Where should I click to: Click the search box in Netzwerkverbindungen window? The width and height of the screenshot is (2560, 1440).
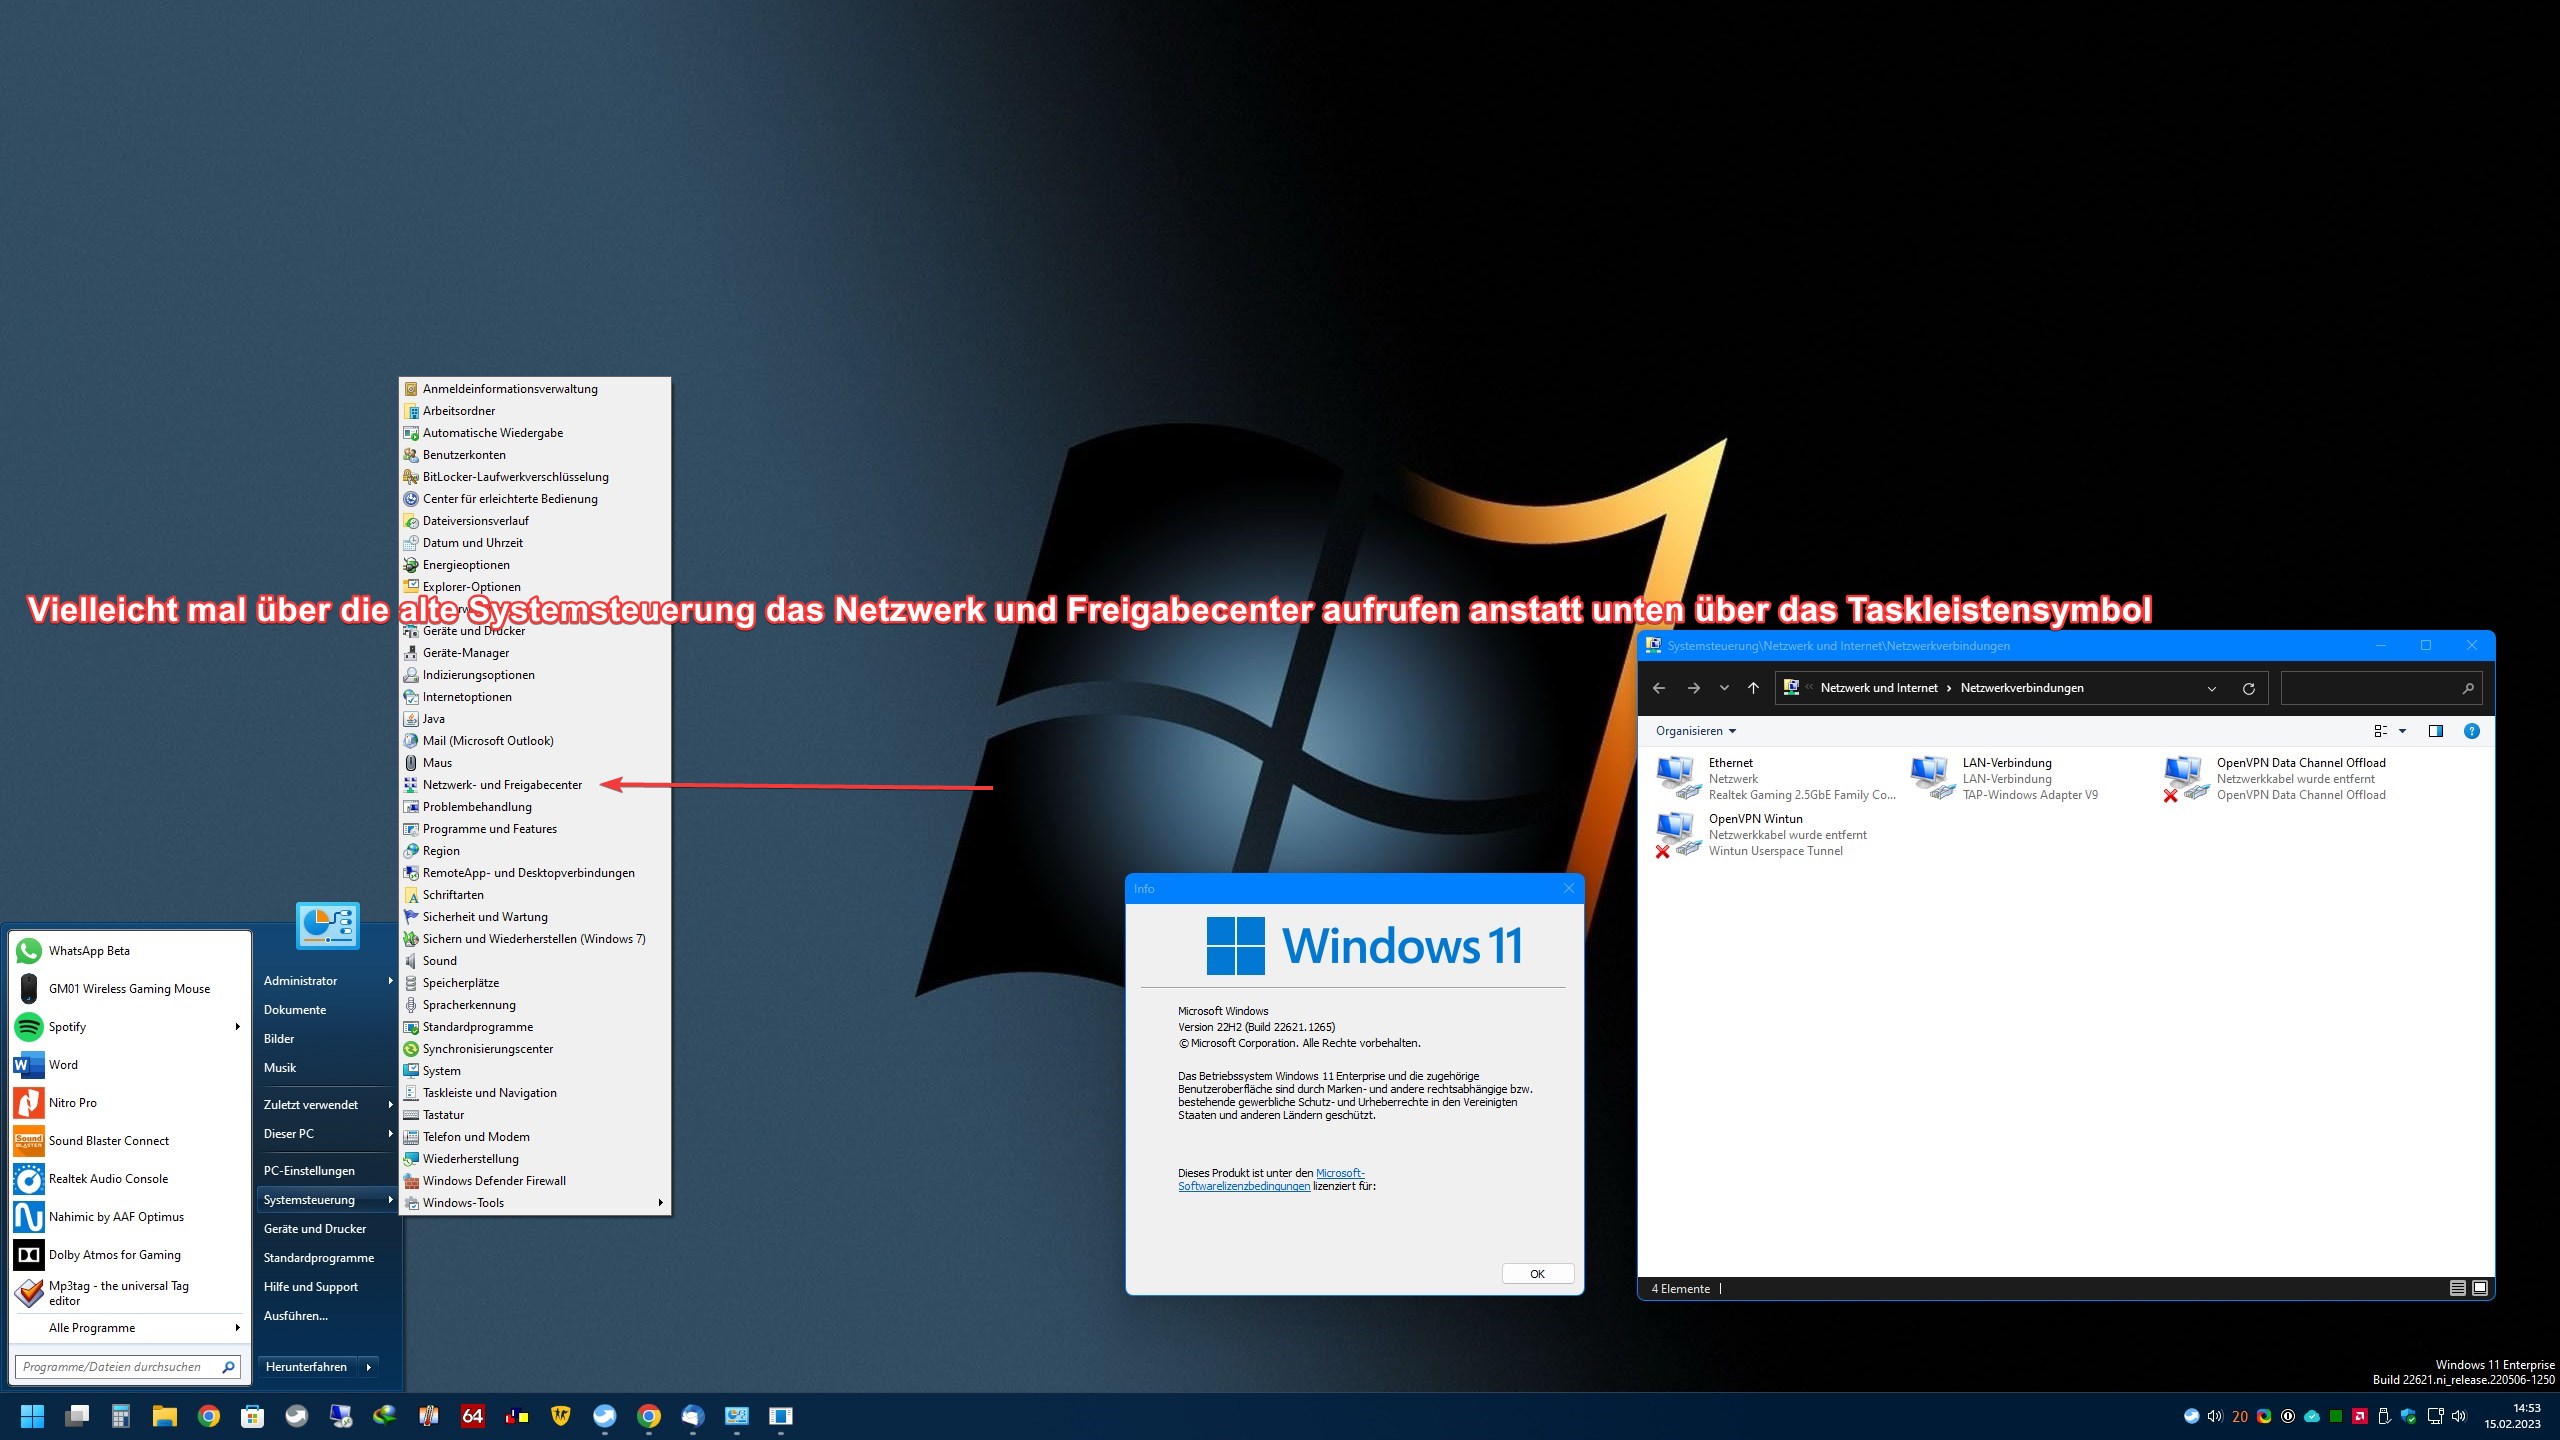[2381, 688]
